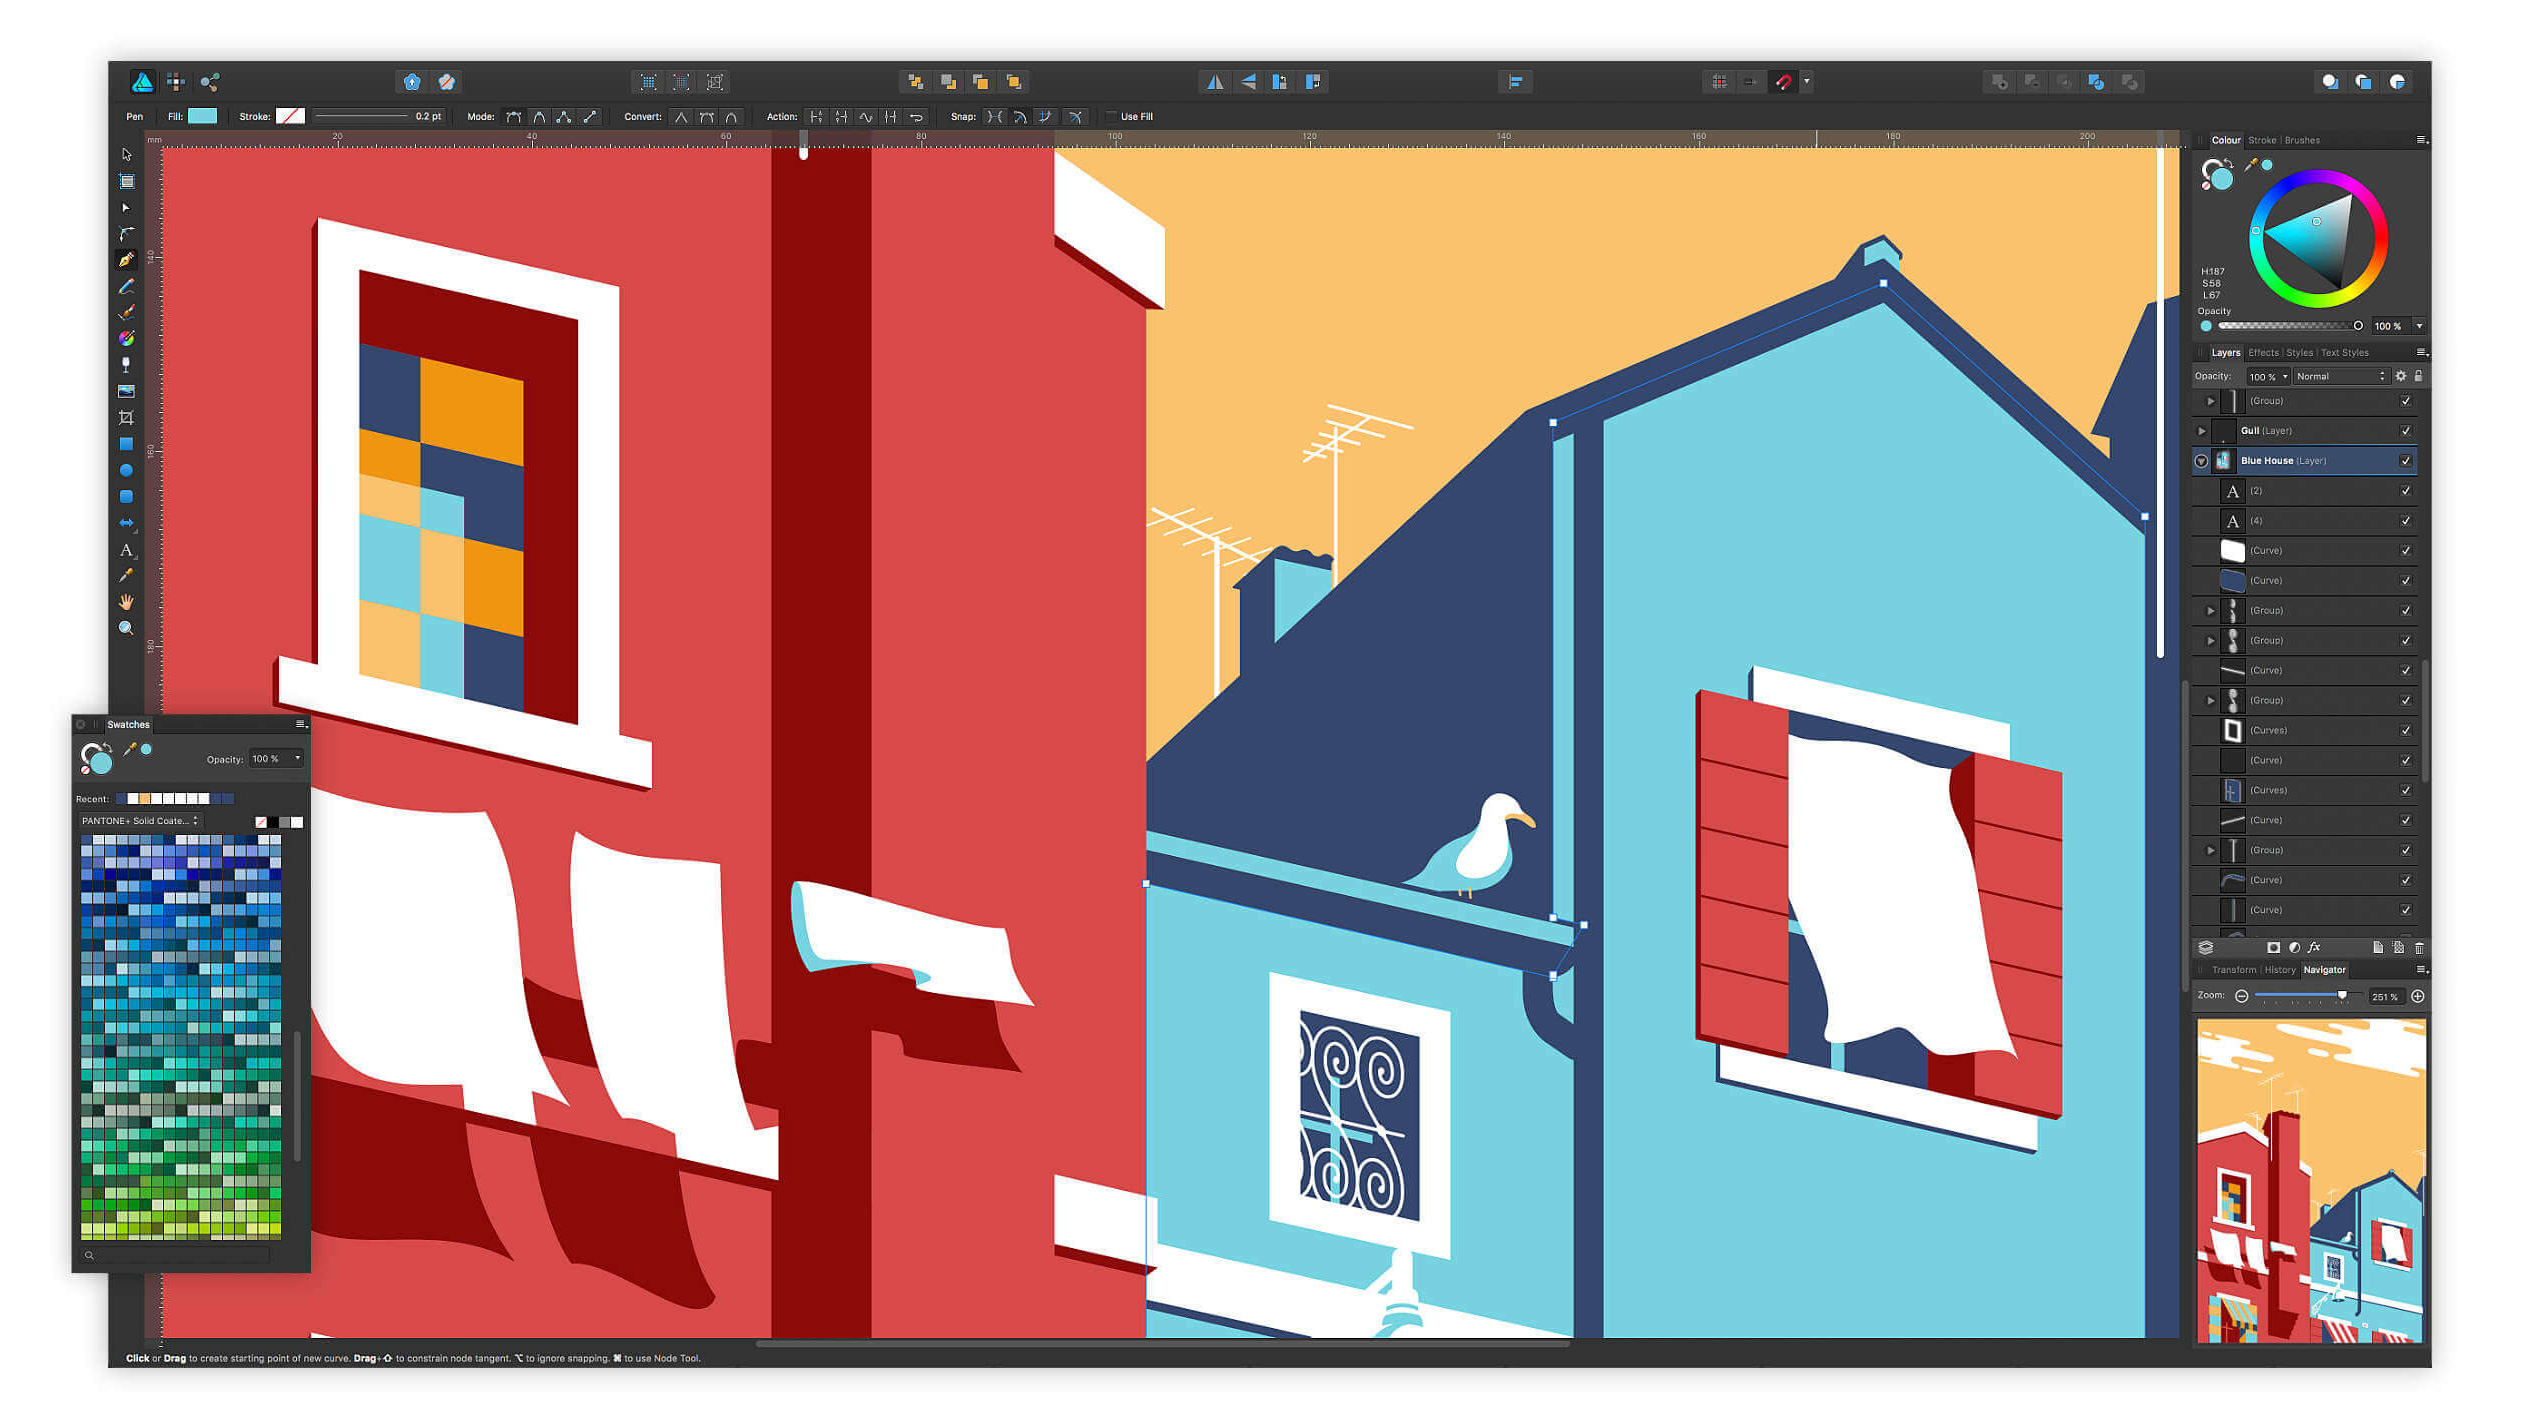The image size is (2521, 1418).
Task: Select the Vector Crop tool
Action: (126, 417)
